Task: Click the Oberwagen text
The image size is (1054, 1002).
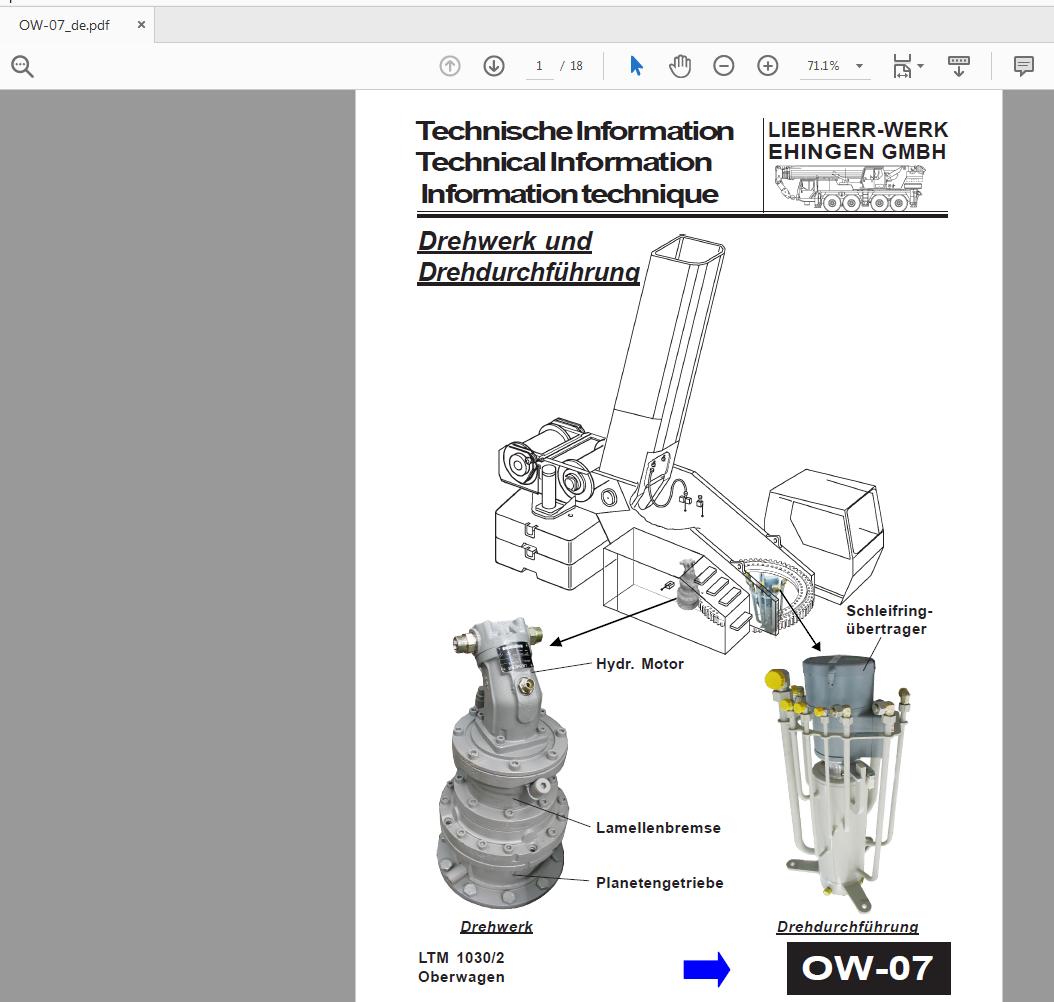Action: coord(461,977)
